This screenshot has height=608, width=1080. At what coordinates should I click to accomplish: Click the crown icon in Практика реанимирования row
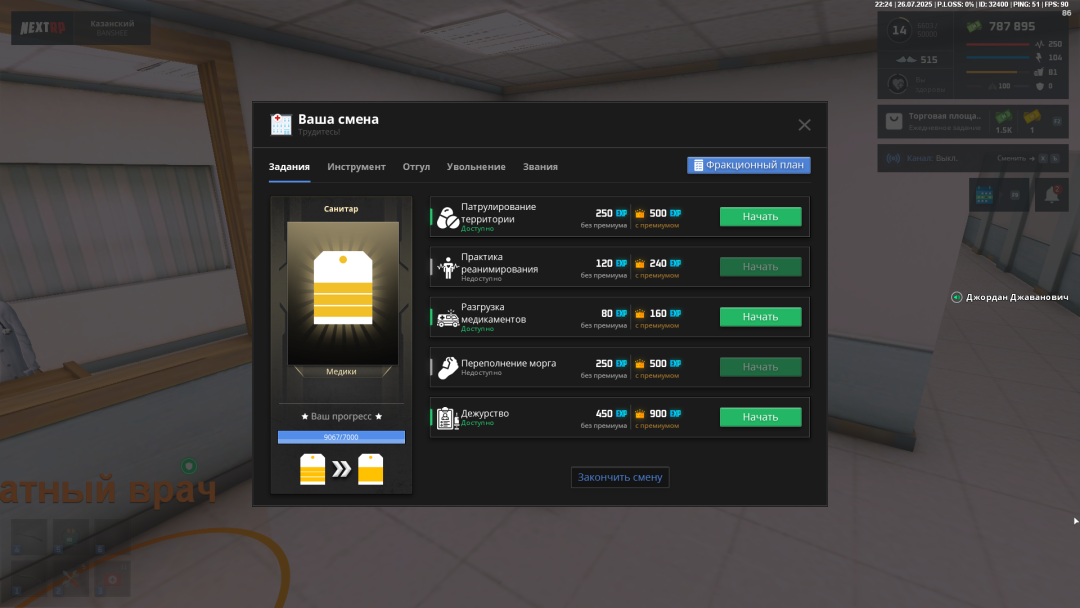640,264
